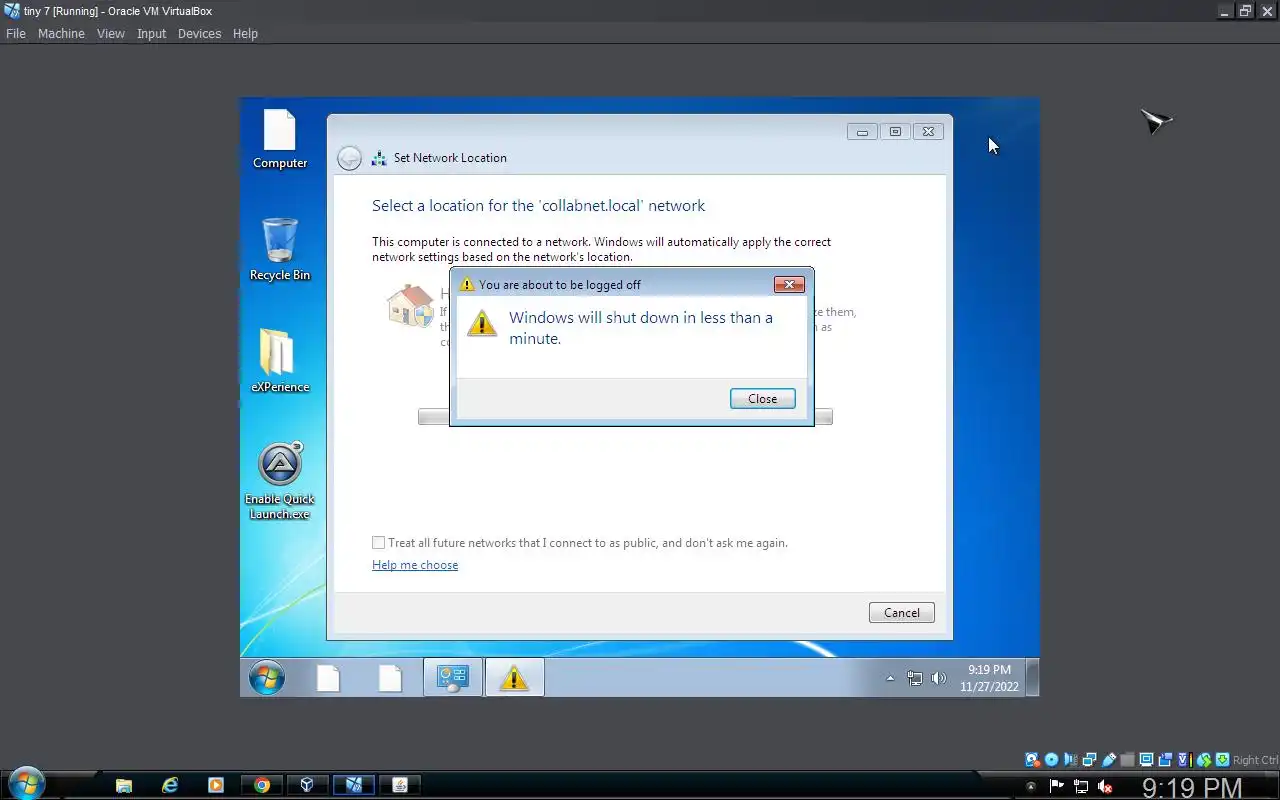Close the Set Network Location window
This screenshot has height=800, width=1280.
tap(928, 131)
